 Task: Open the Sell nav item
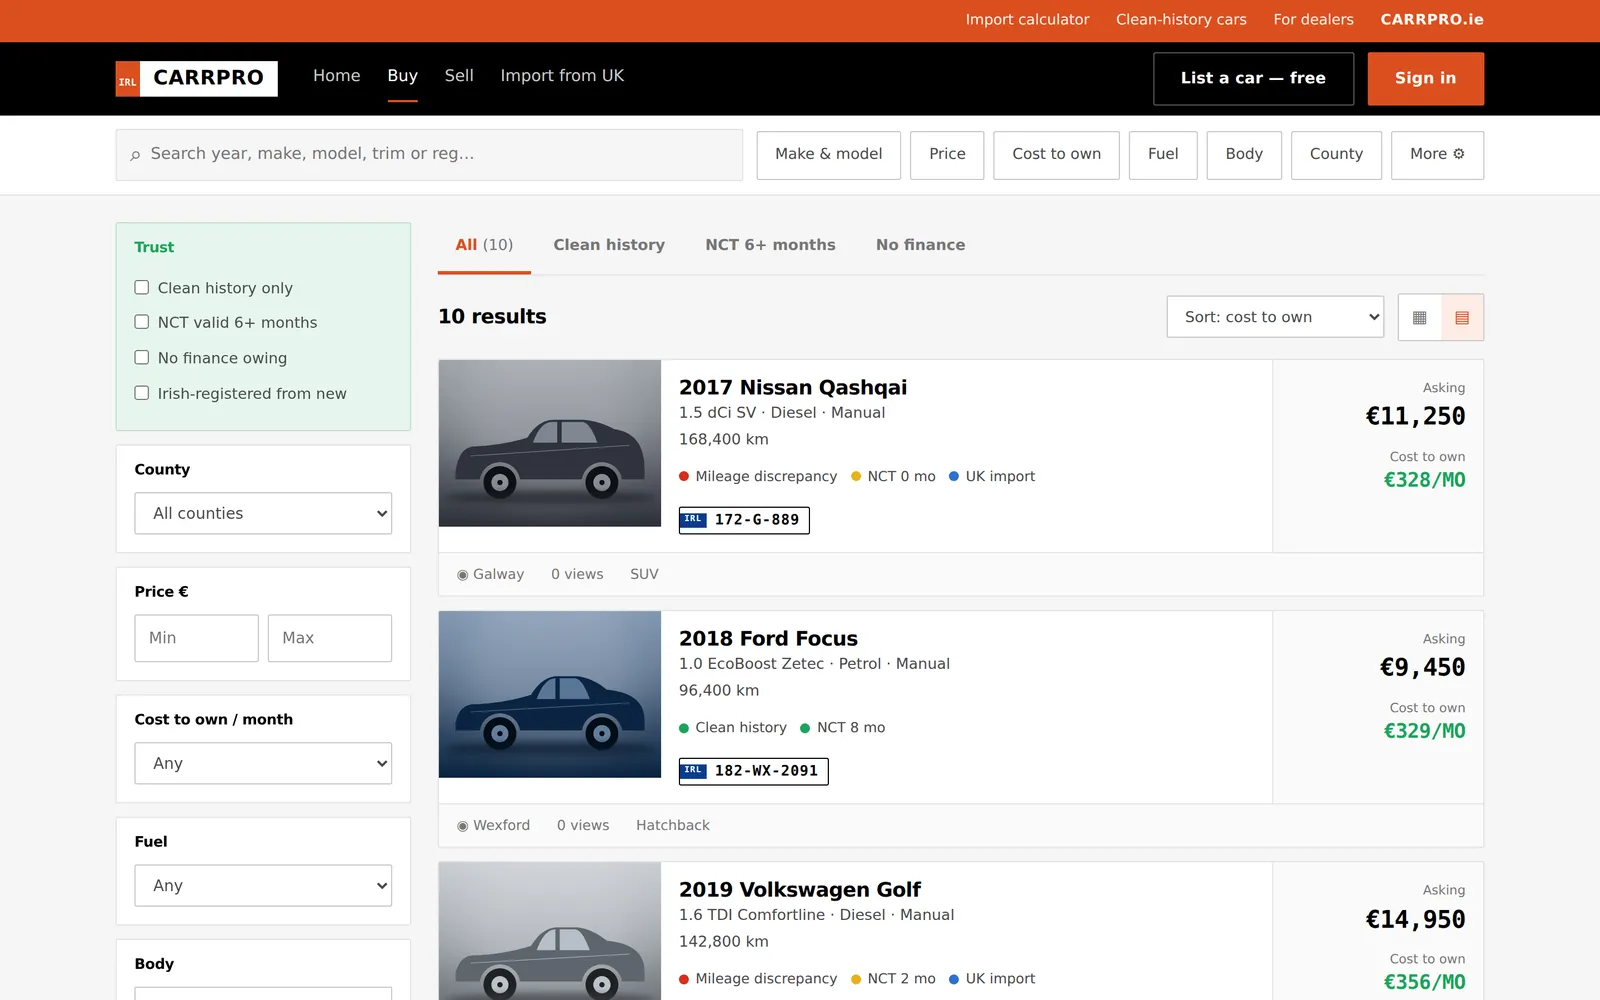(x=459, y=76)
